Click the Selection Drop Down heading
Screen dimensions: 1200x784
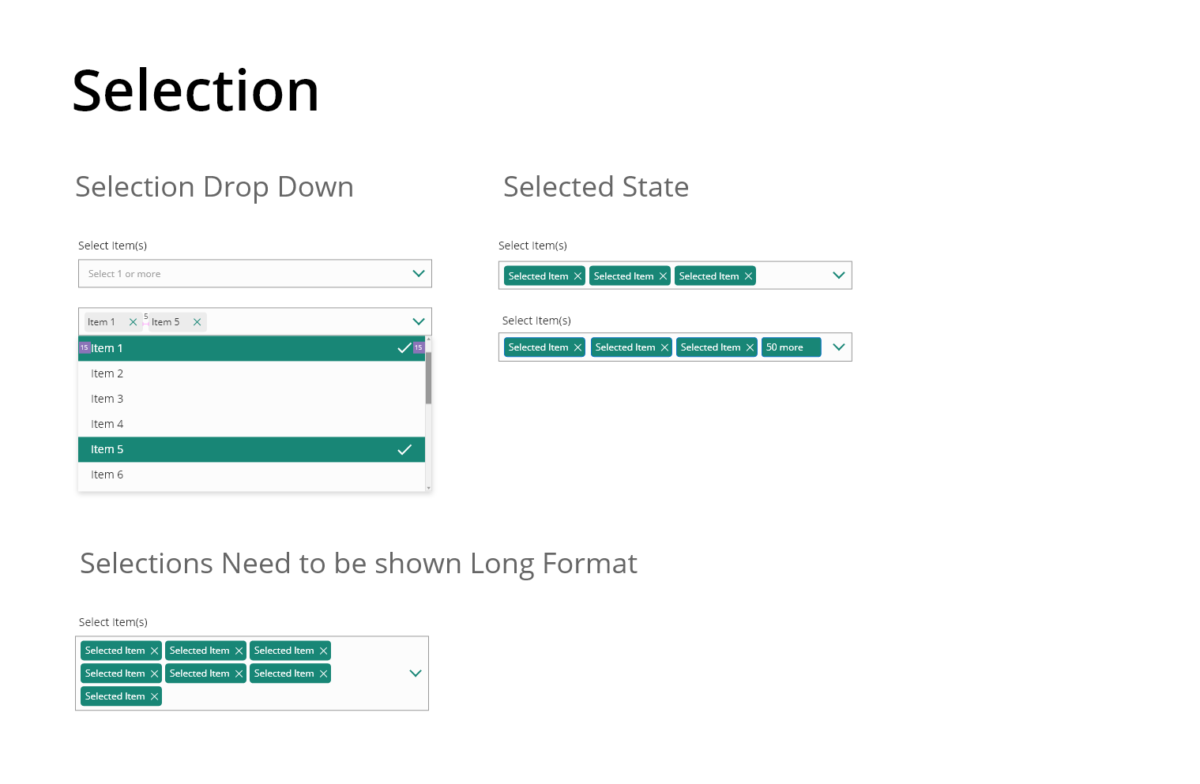point(214,187)
